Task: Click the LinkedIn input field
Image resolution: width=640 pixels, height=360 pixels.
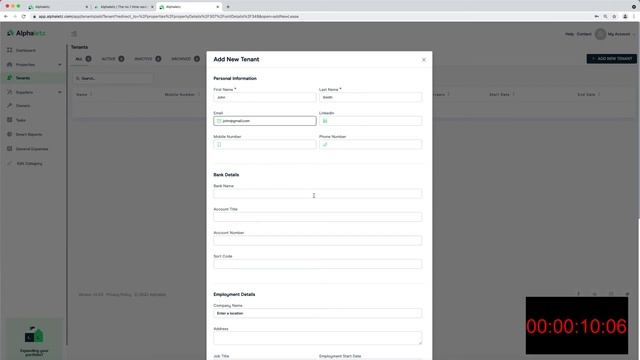Action: coord(370,121)
